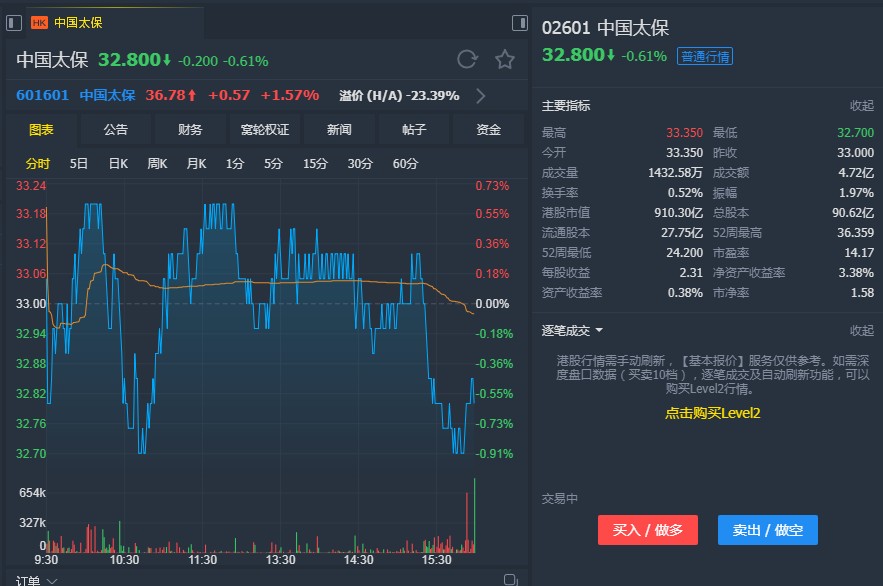Collapse the 主要指标 section via 收起
This screenshot has height=586, width=883.
(861, 105)
